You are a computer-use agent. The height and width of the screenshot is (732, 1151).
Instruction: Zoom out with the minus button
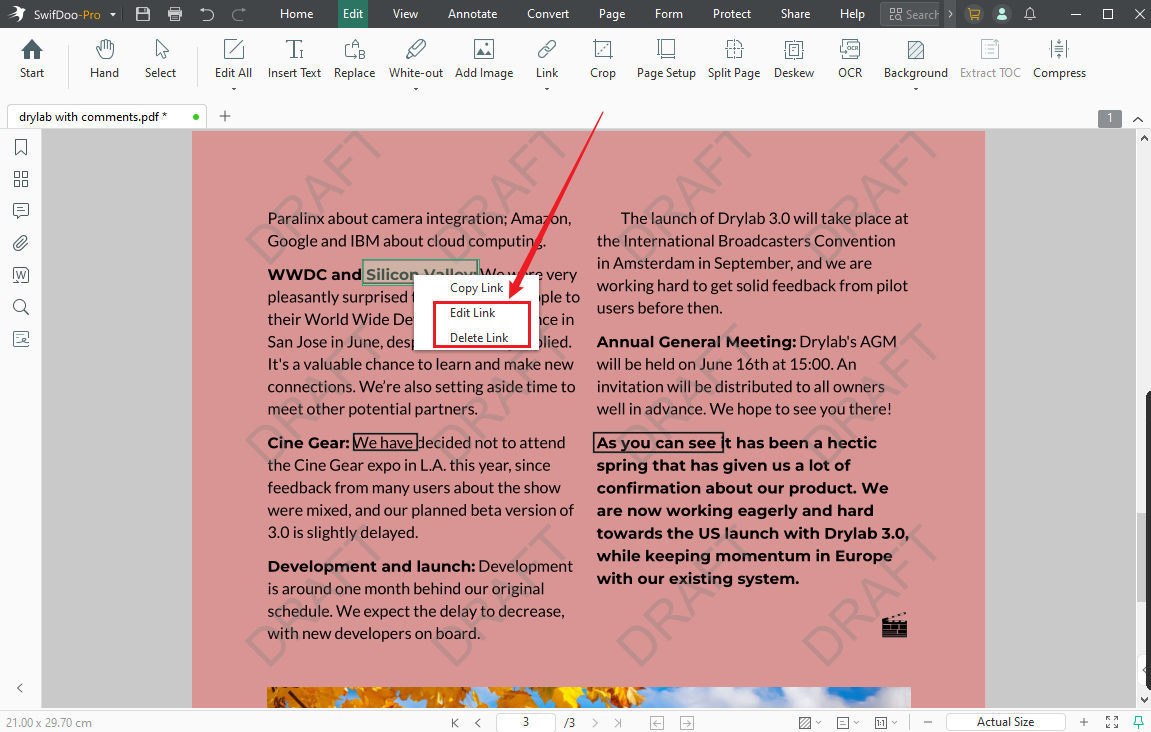(928, 722)
